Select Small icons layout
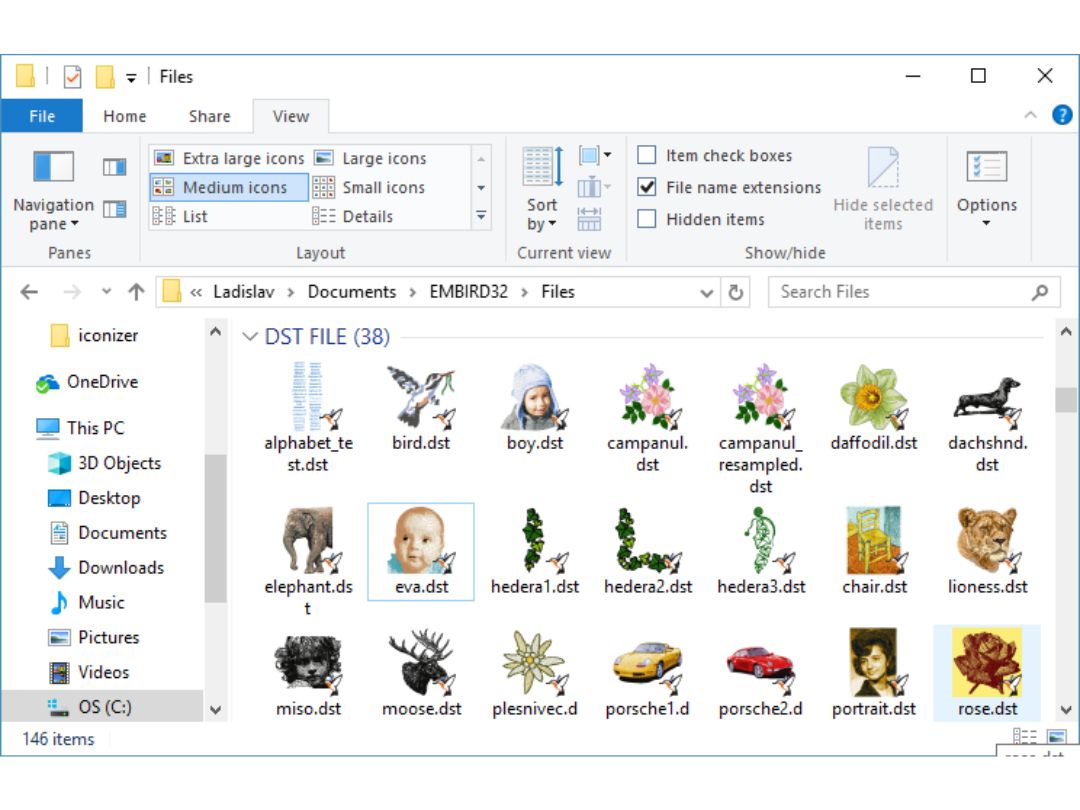 click(370, 187)
